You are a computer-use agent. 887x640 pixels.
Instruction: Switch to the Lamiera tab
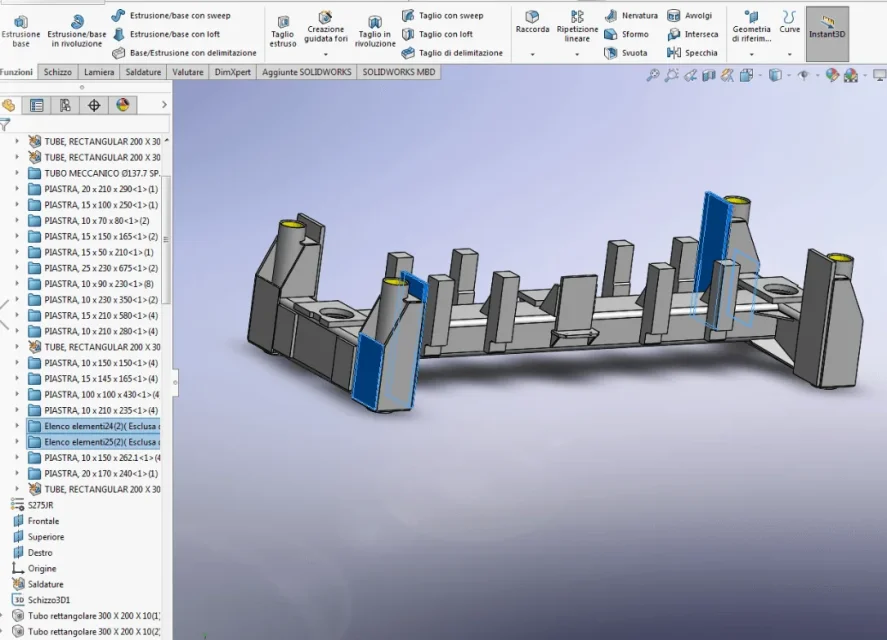click(x=99, y=72)
